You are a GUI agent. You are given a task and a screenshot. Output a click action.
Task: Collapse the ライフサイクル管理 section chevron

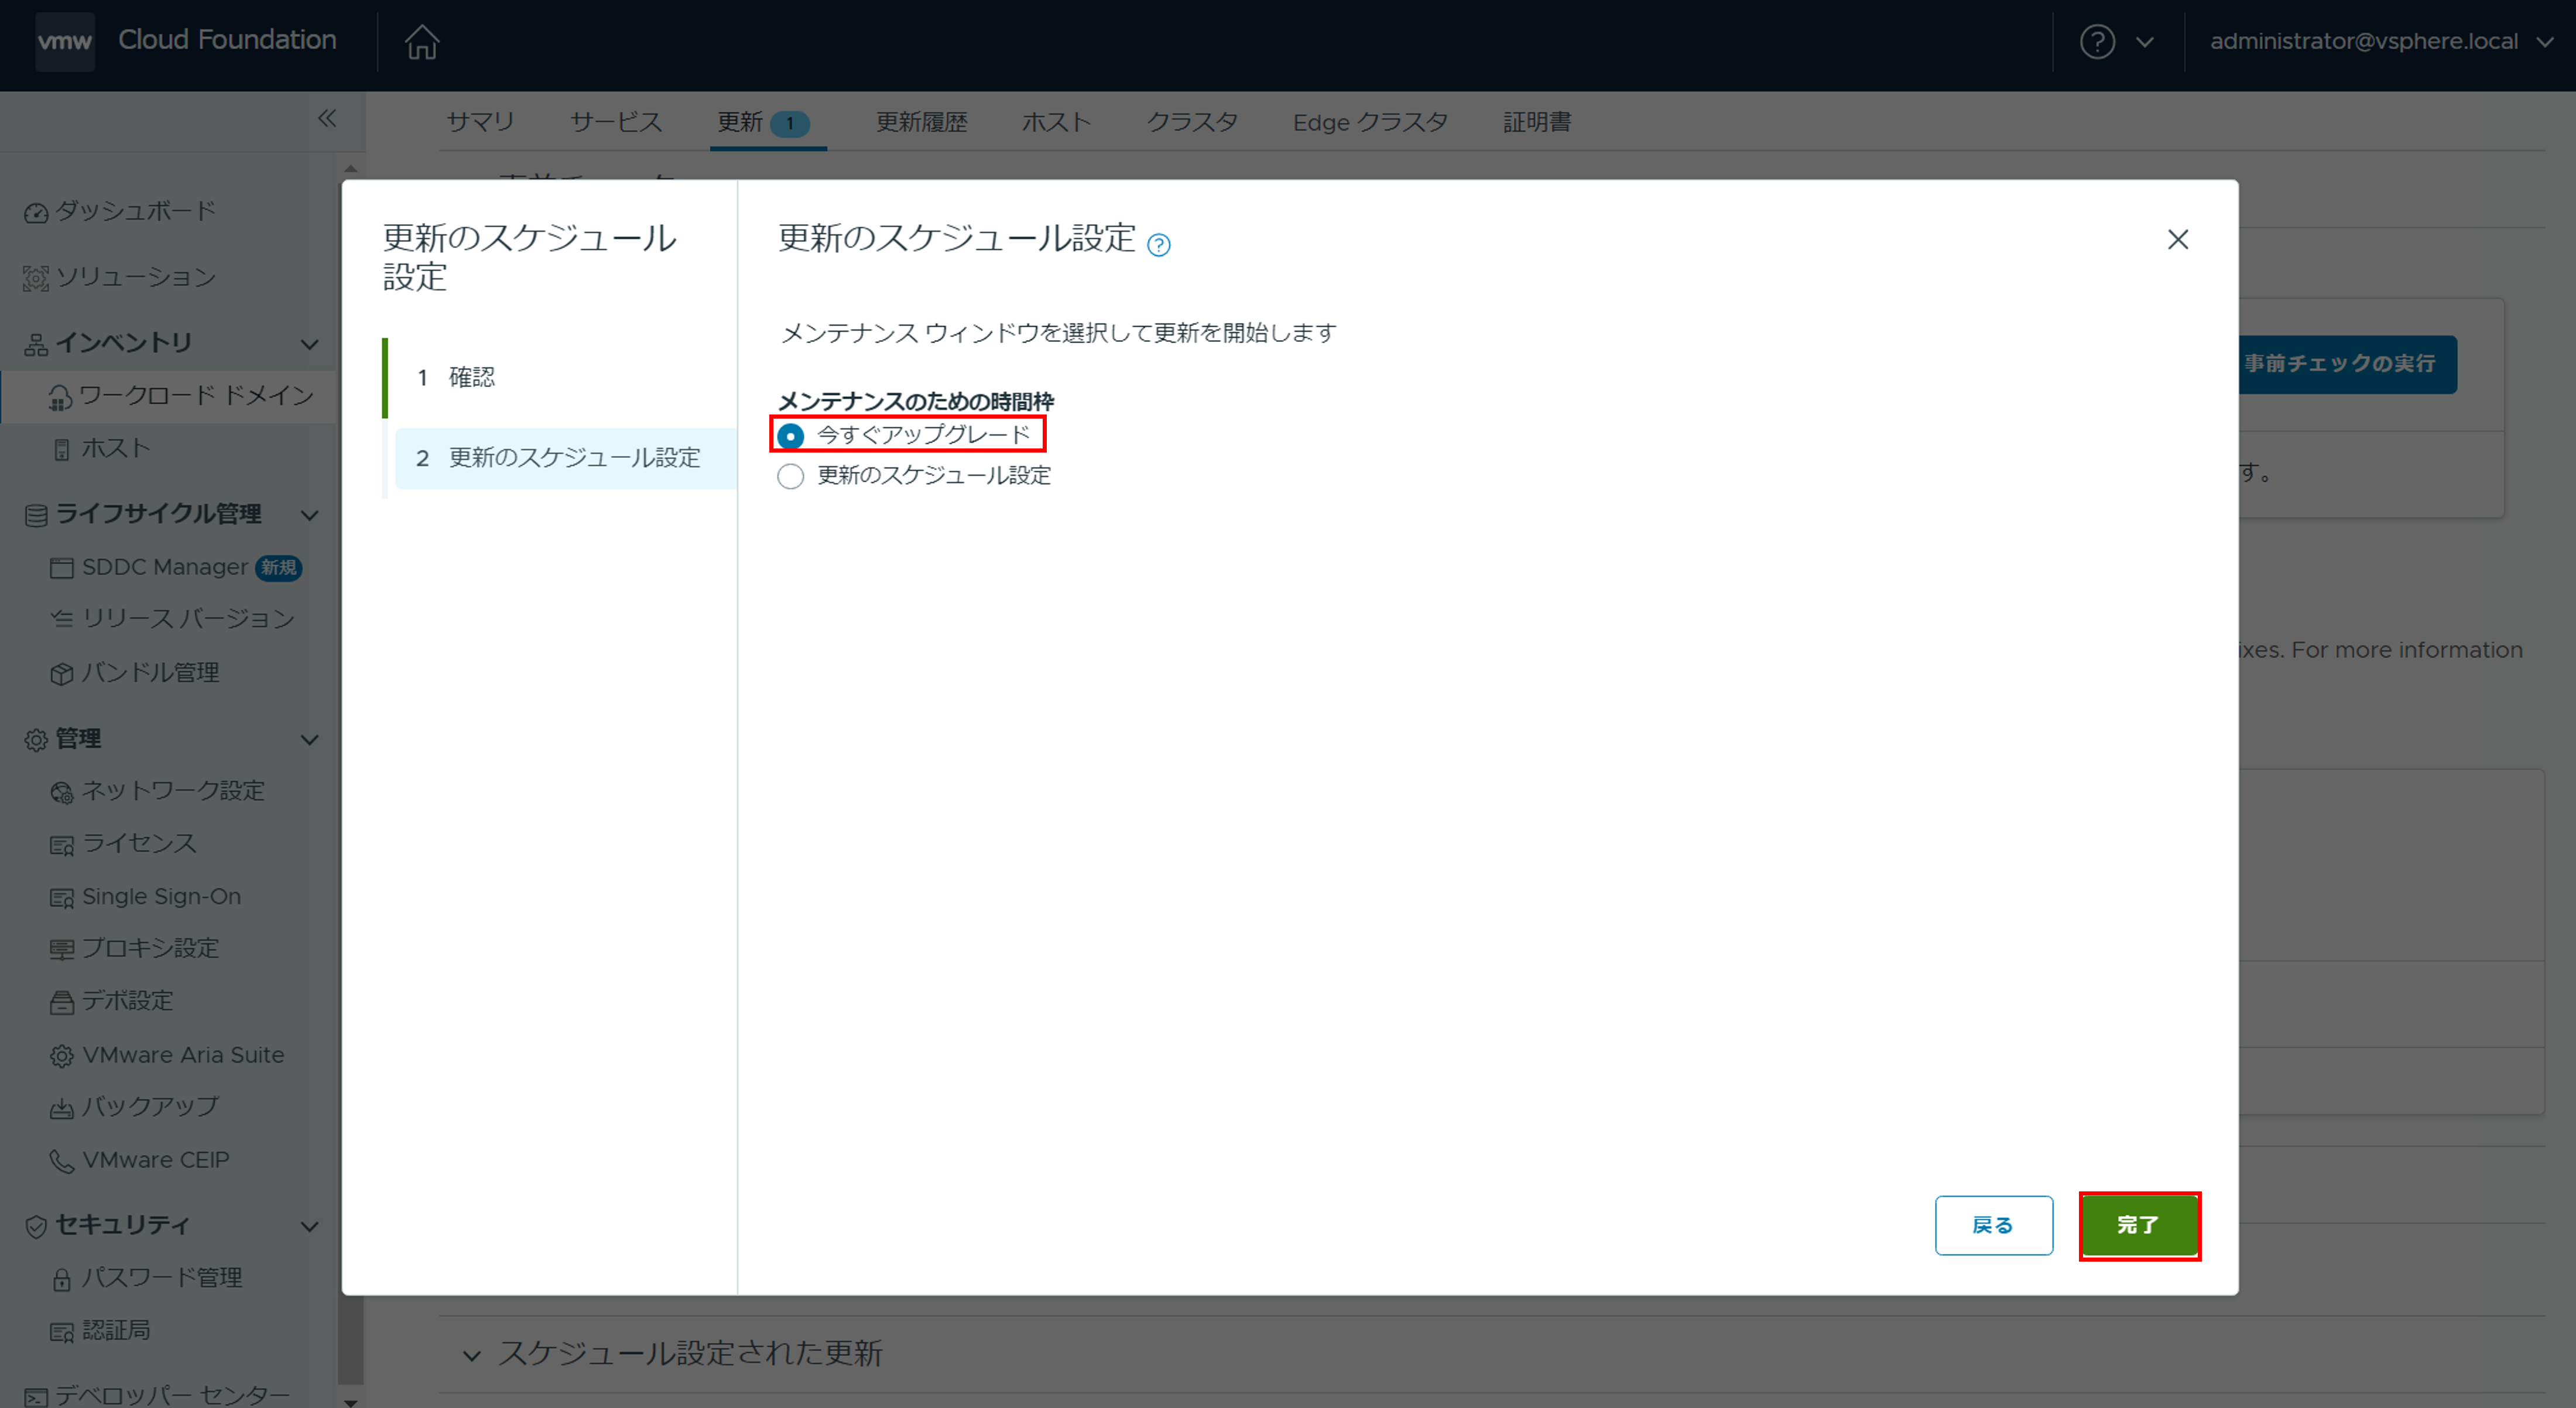coord(310,516)
